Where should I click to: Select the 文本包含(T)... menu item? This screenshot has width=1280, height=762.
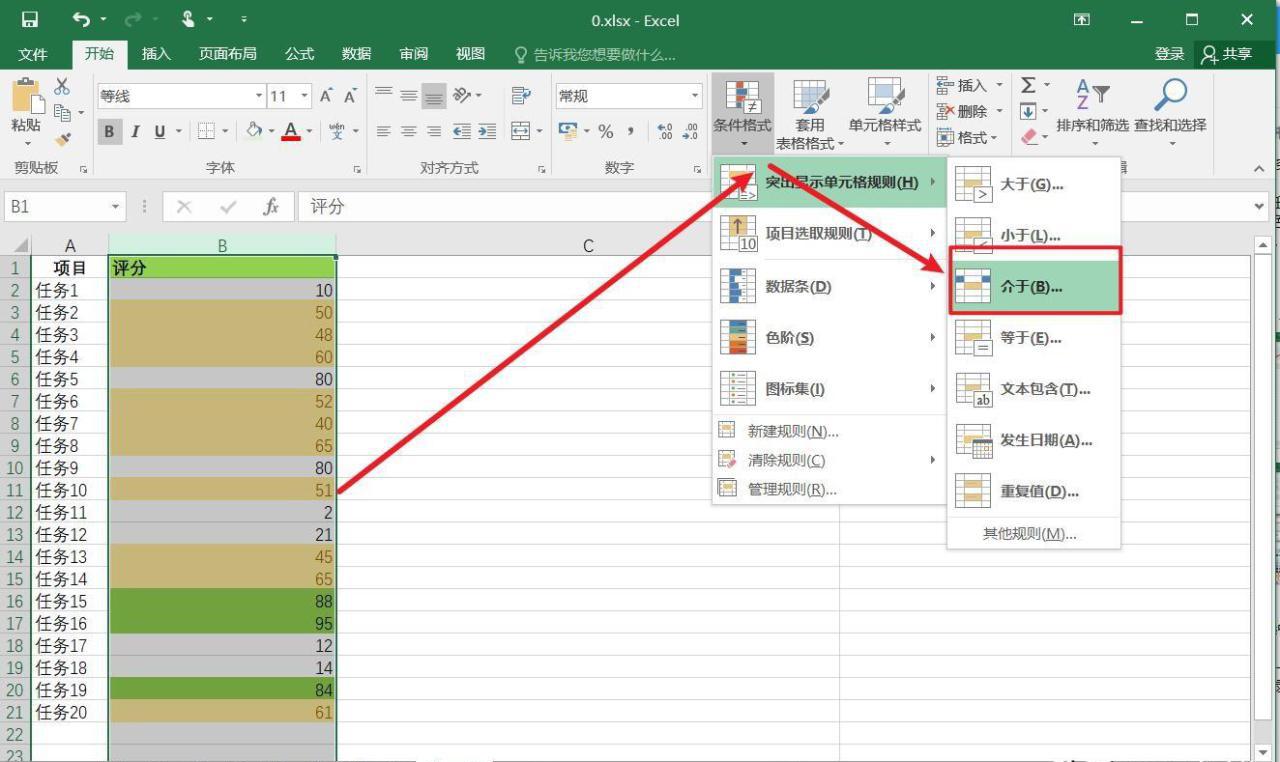[1034, 389]
